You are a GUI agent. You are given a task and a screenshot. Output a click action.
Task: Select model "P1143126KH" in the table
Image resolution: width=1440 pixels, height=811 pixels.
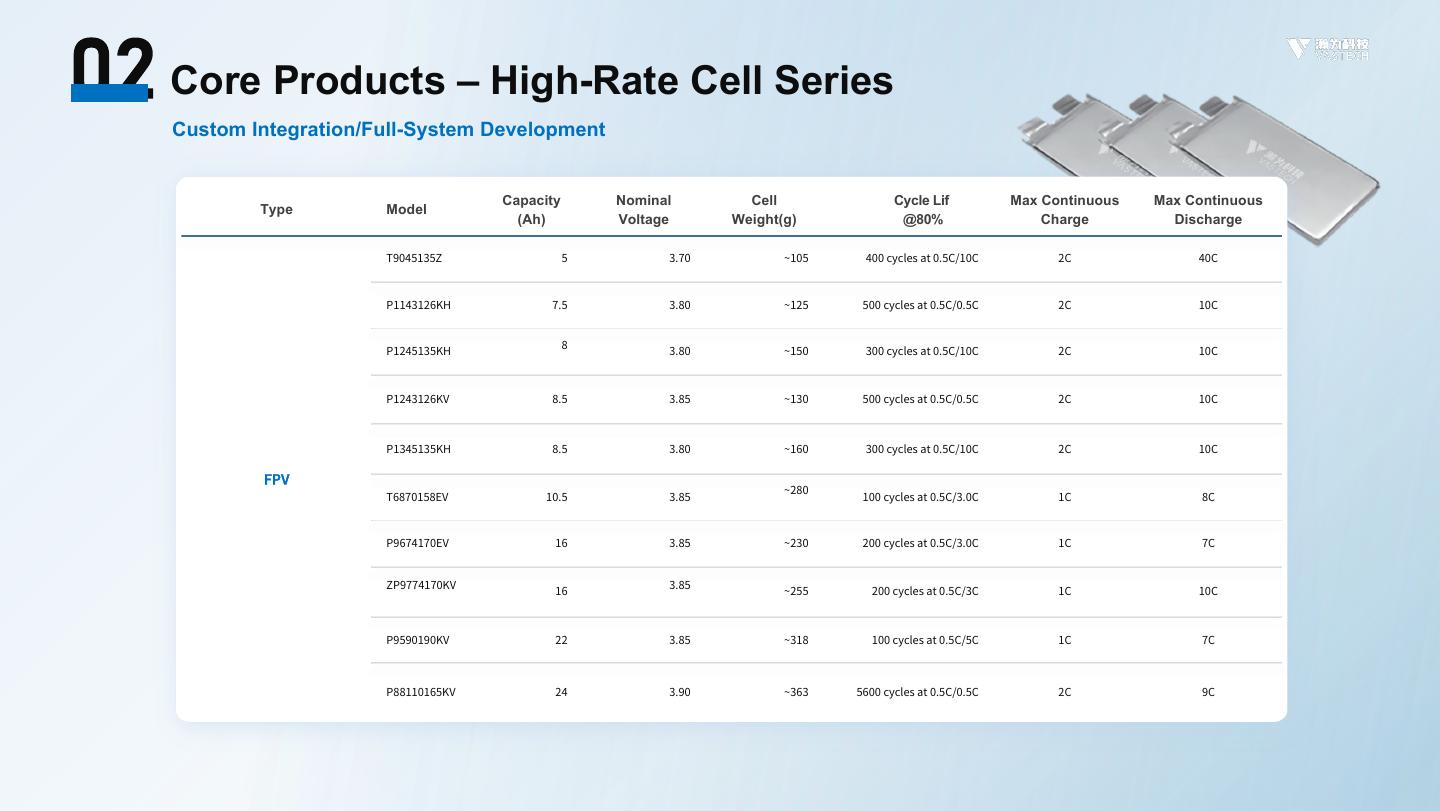click(418, 305)
